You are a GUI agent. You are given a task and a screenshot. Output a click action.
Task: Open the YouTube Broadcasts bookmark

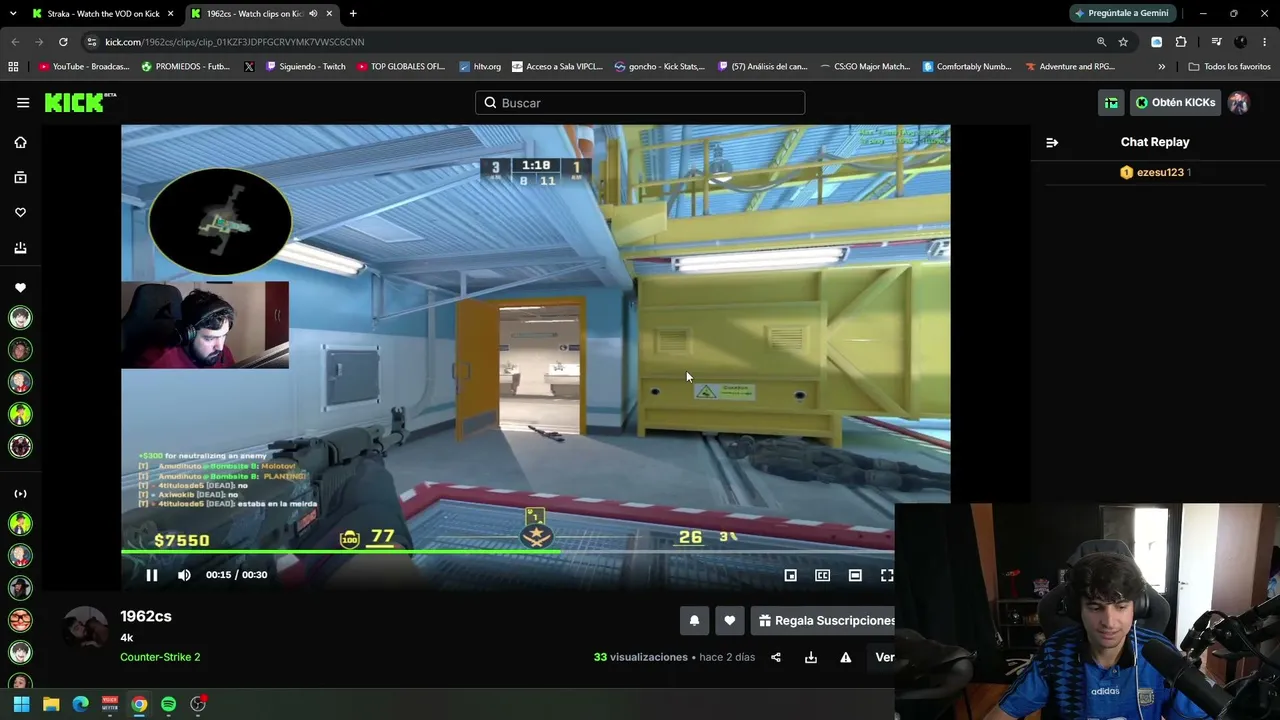[x=84, y=67]
